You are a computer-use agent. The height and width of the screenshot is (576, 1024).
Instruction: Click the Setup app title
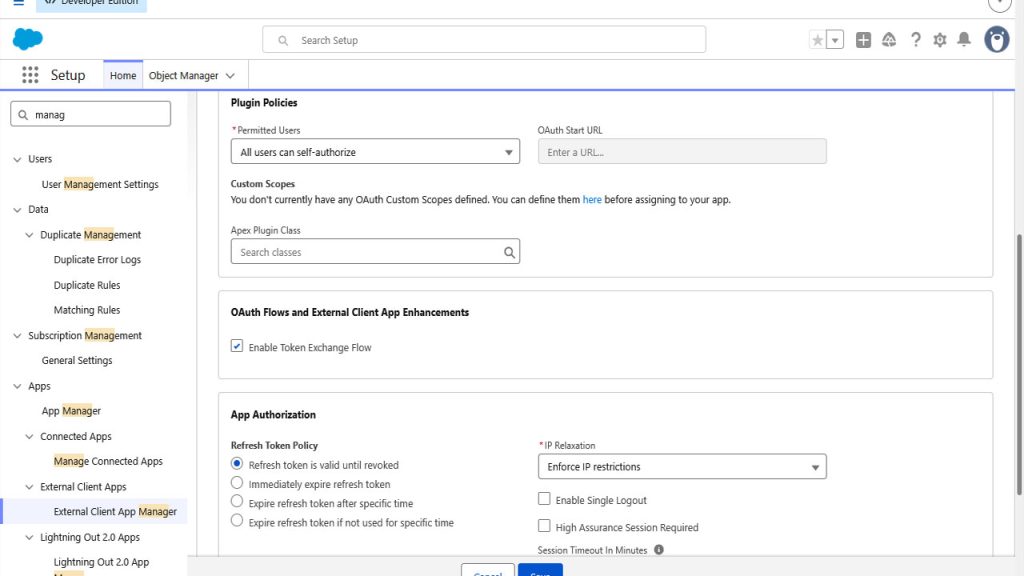pos(68,75)
